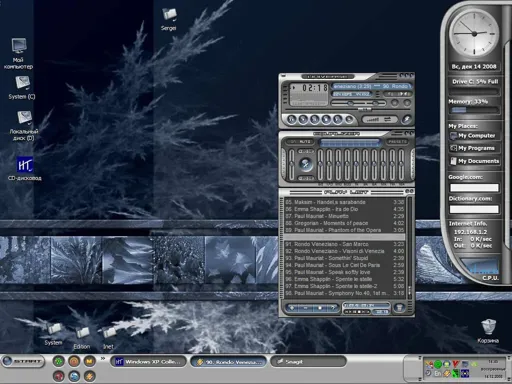This screenshot has height=384, width=512.
Task: Click Winamp previous track button
Action: click(292, 119)
